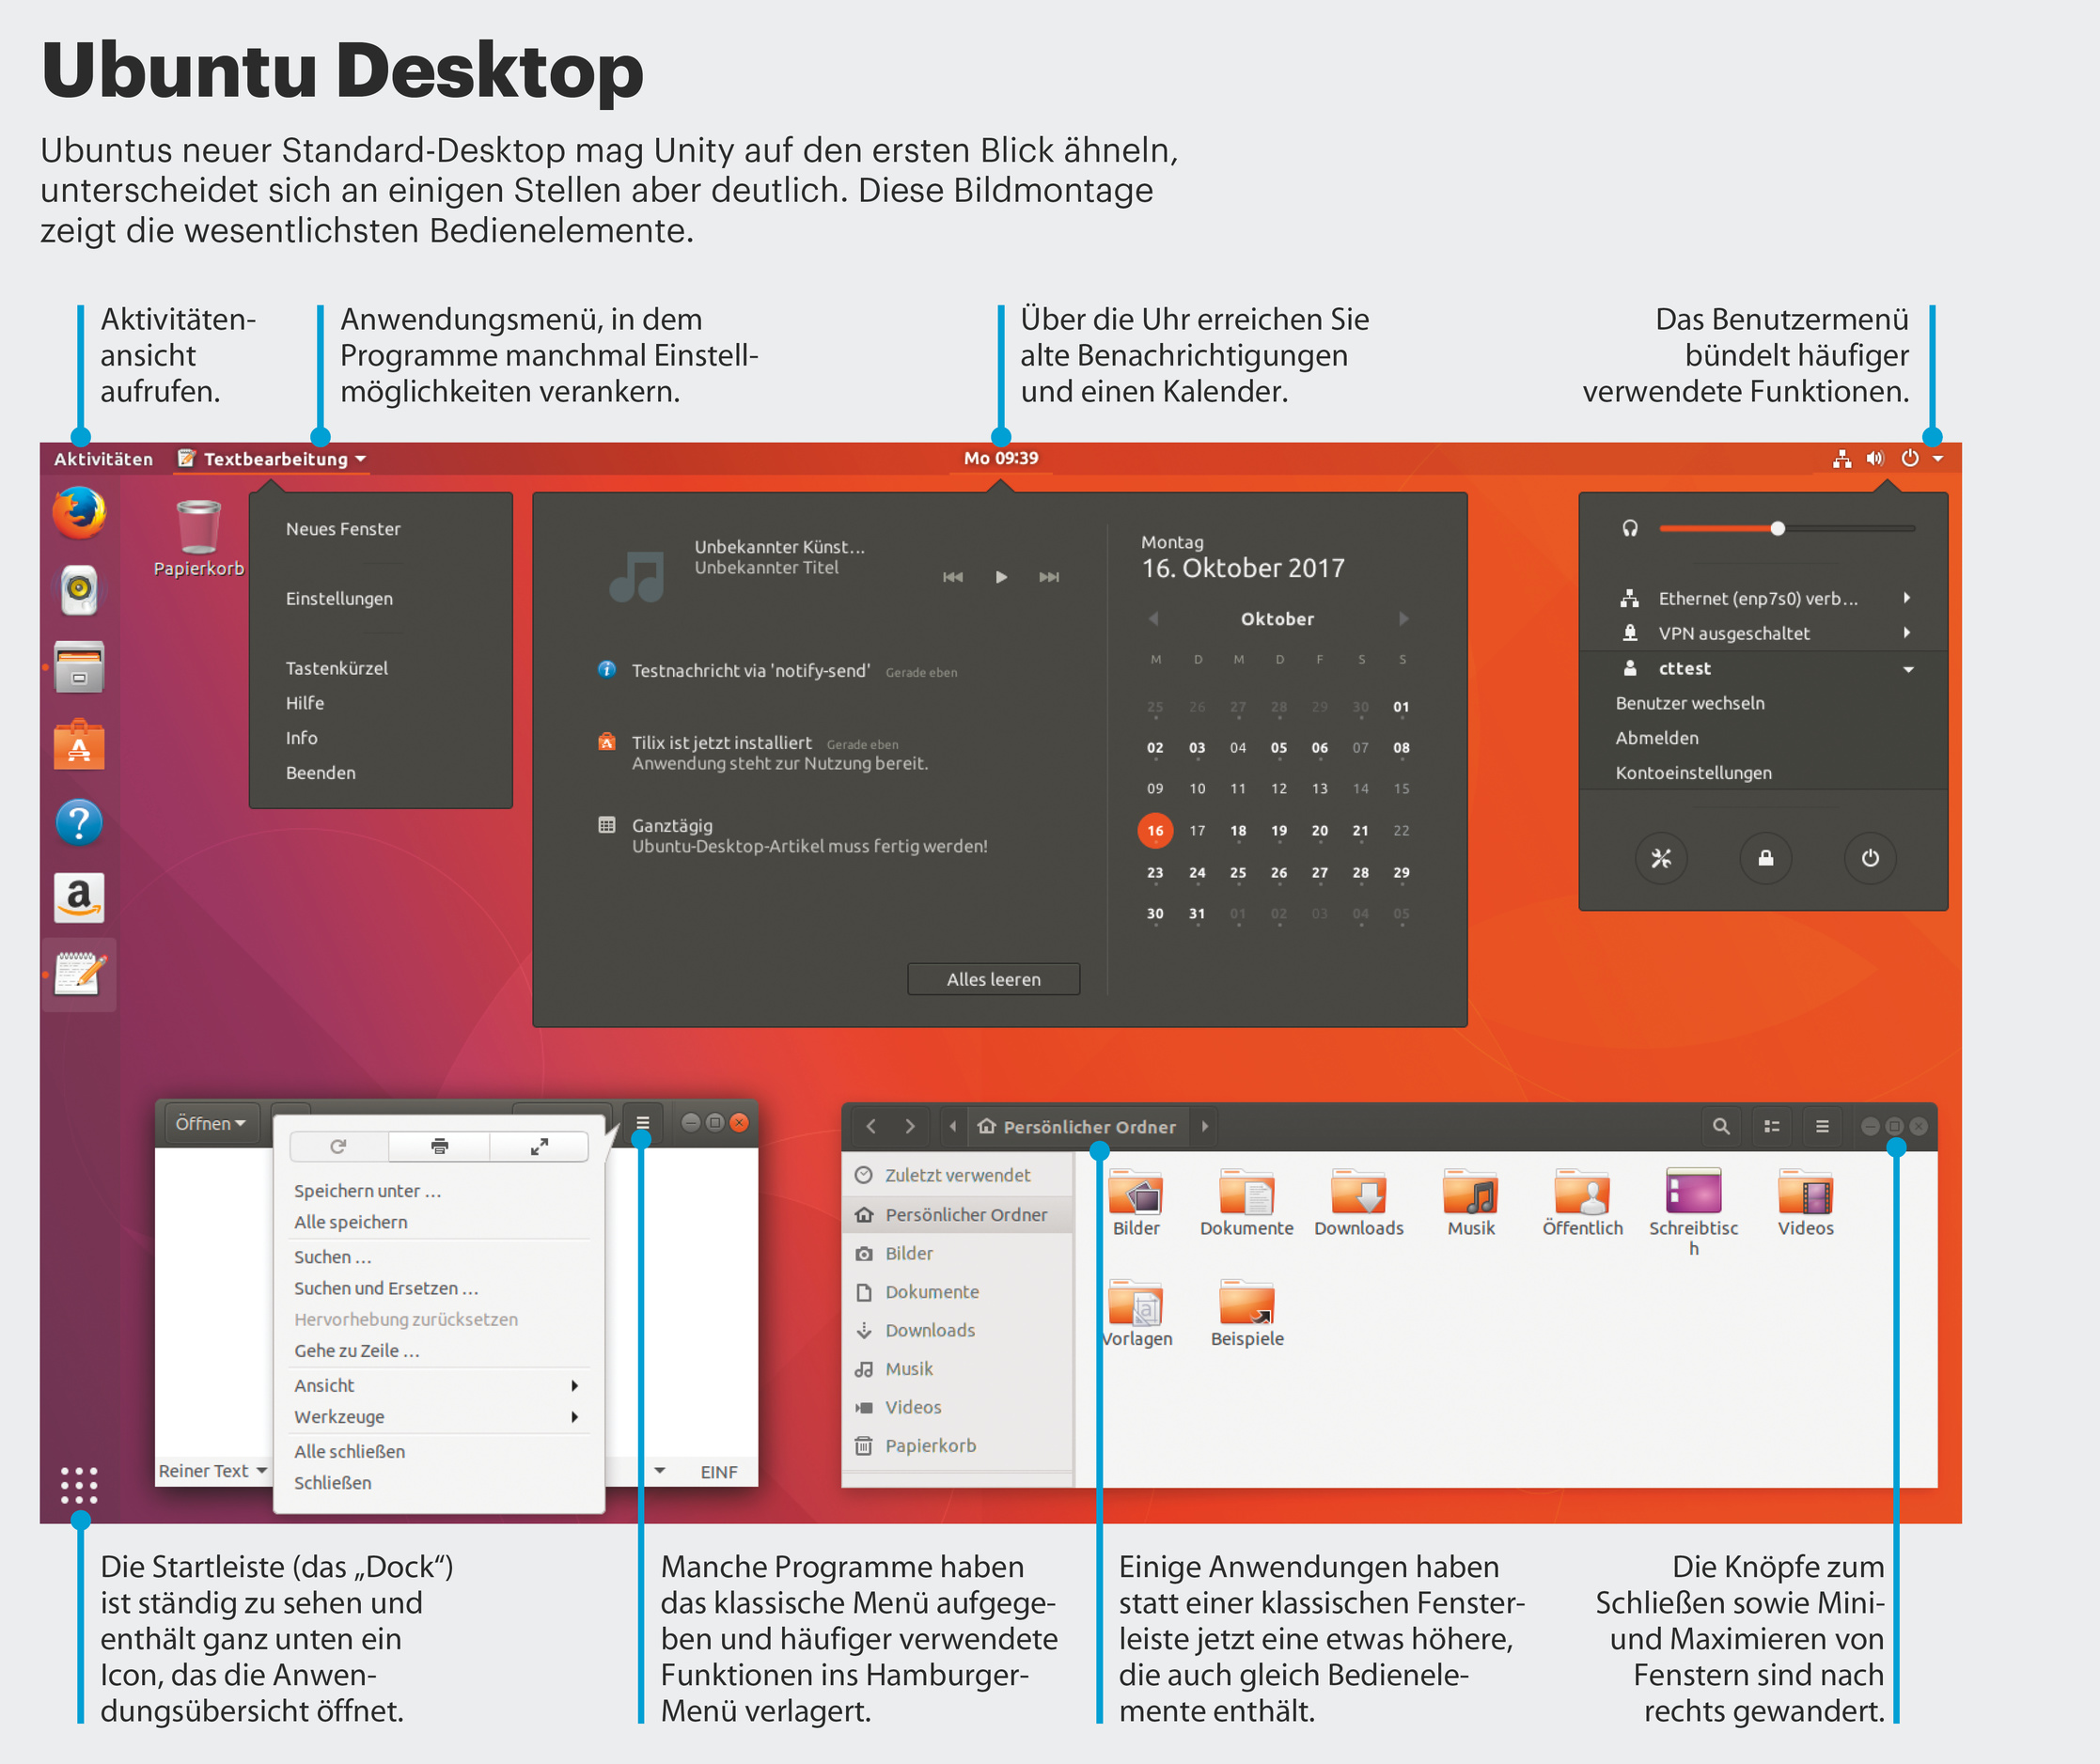
Task: Launch Rhythmbox music player in dock
Action: click(x=79, y=590)
